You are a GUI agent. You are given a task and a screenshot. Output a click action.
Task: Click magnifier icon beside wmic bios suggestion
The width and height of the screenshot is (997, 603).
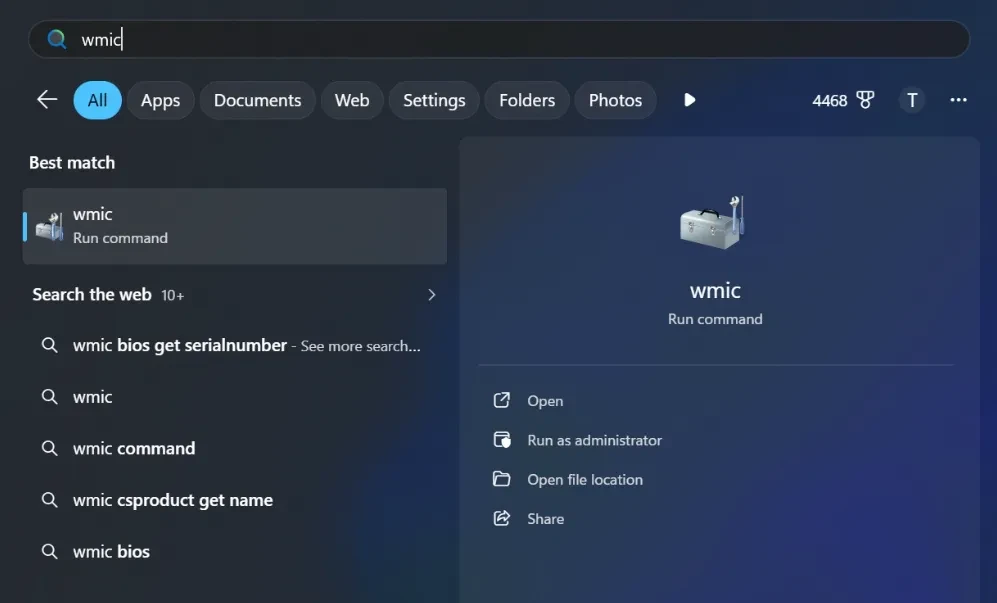[x=50, y=551]
